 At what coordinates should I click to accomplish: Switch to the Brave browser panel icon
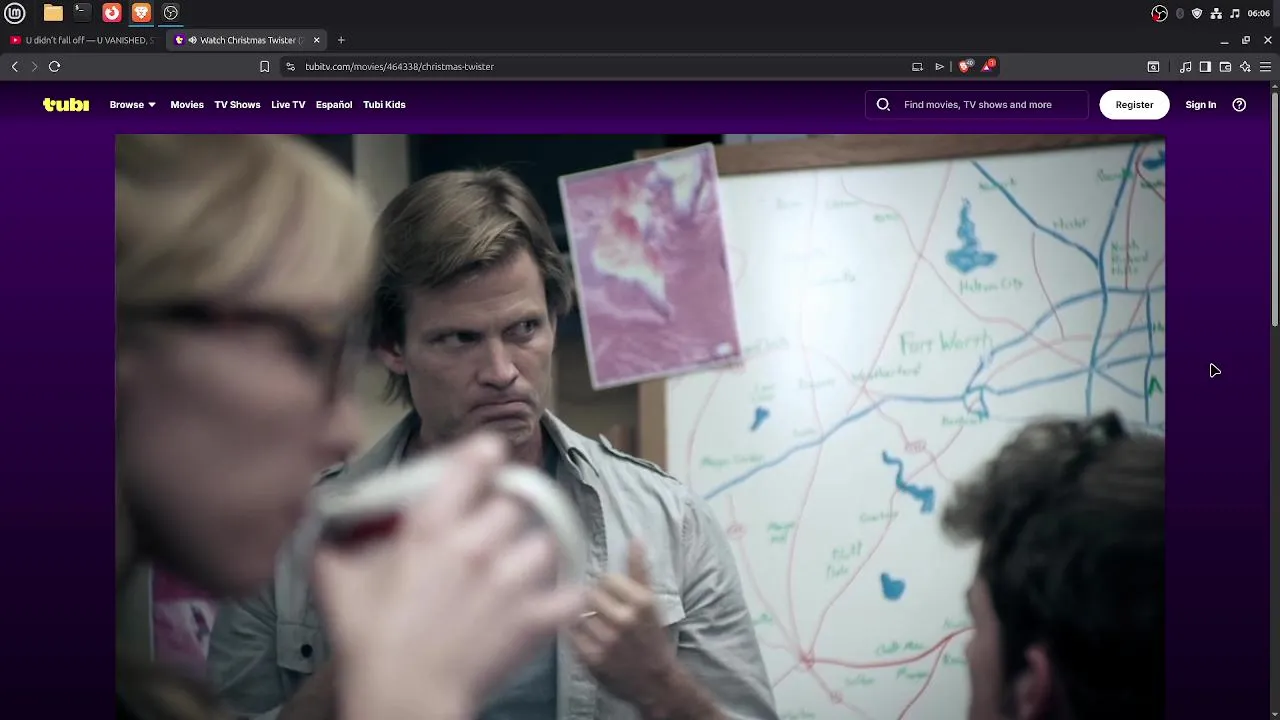(x=141, y=13)
